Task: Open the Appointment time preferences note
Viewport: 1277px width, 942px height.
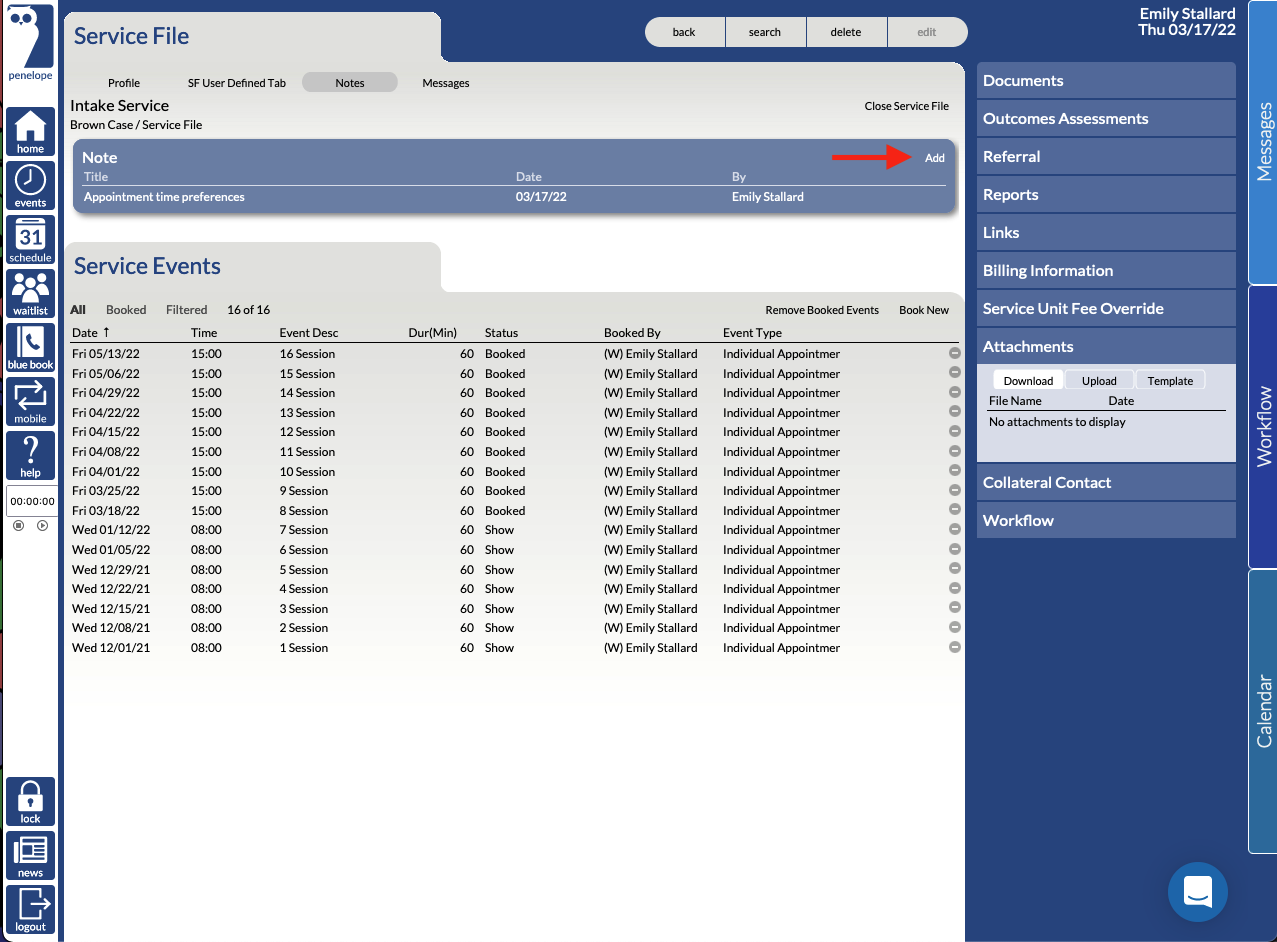Action: tap(515, 197)
